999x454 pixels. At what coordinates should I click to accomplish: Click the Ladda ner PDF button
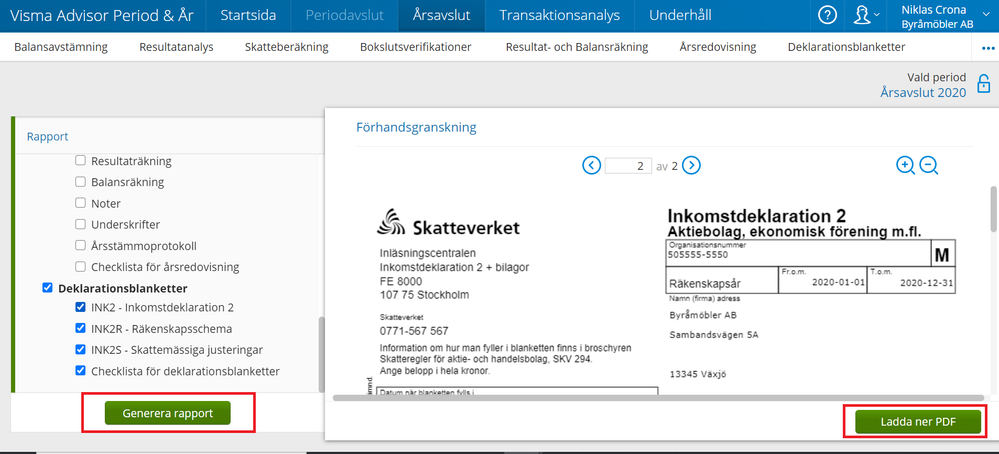click(x=918, y=421)
